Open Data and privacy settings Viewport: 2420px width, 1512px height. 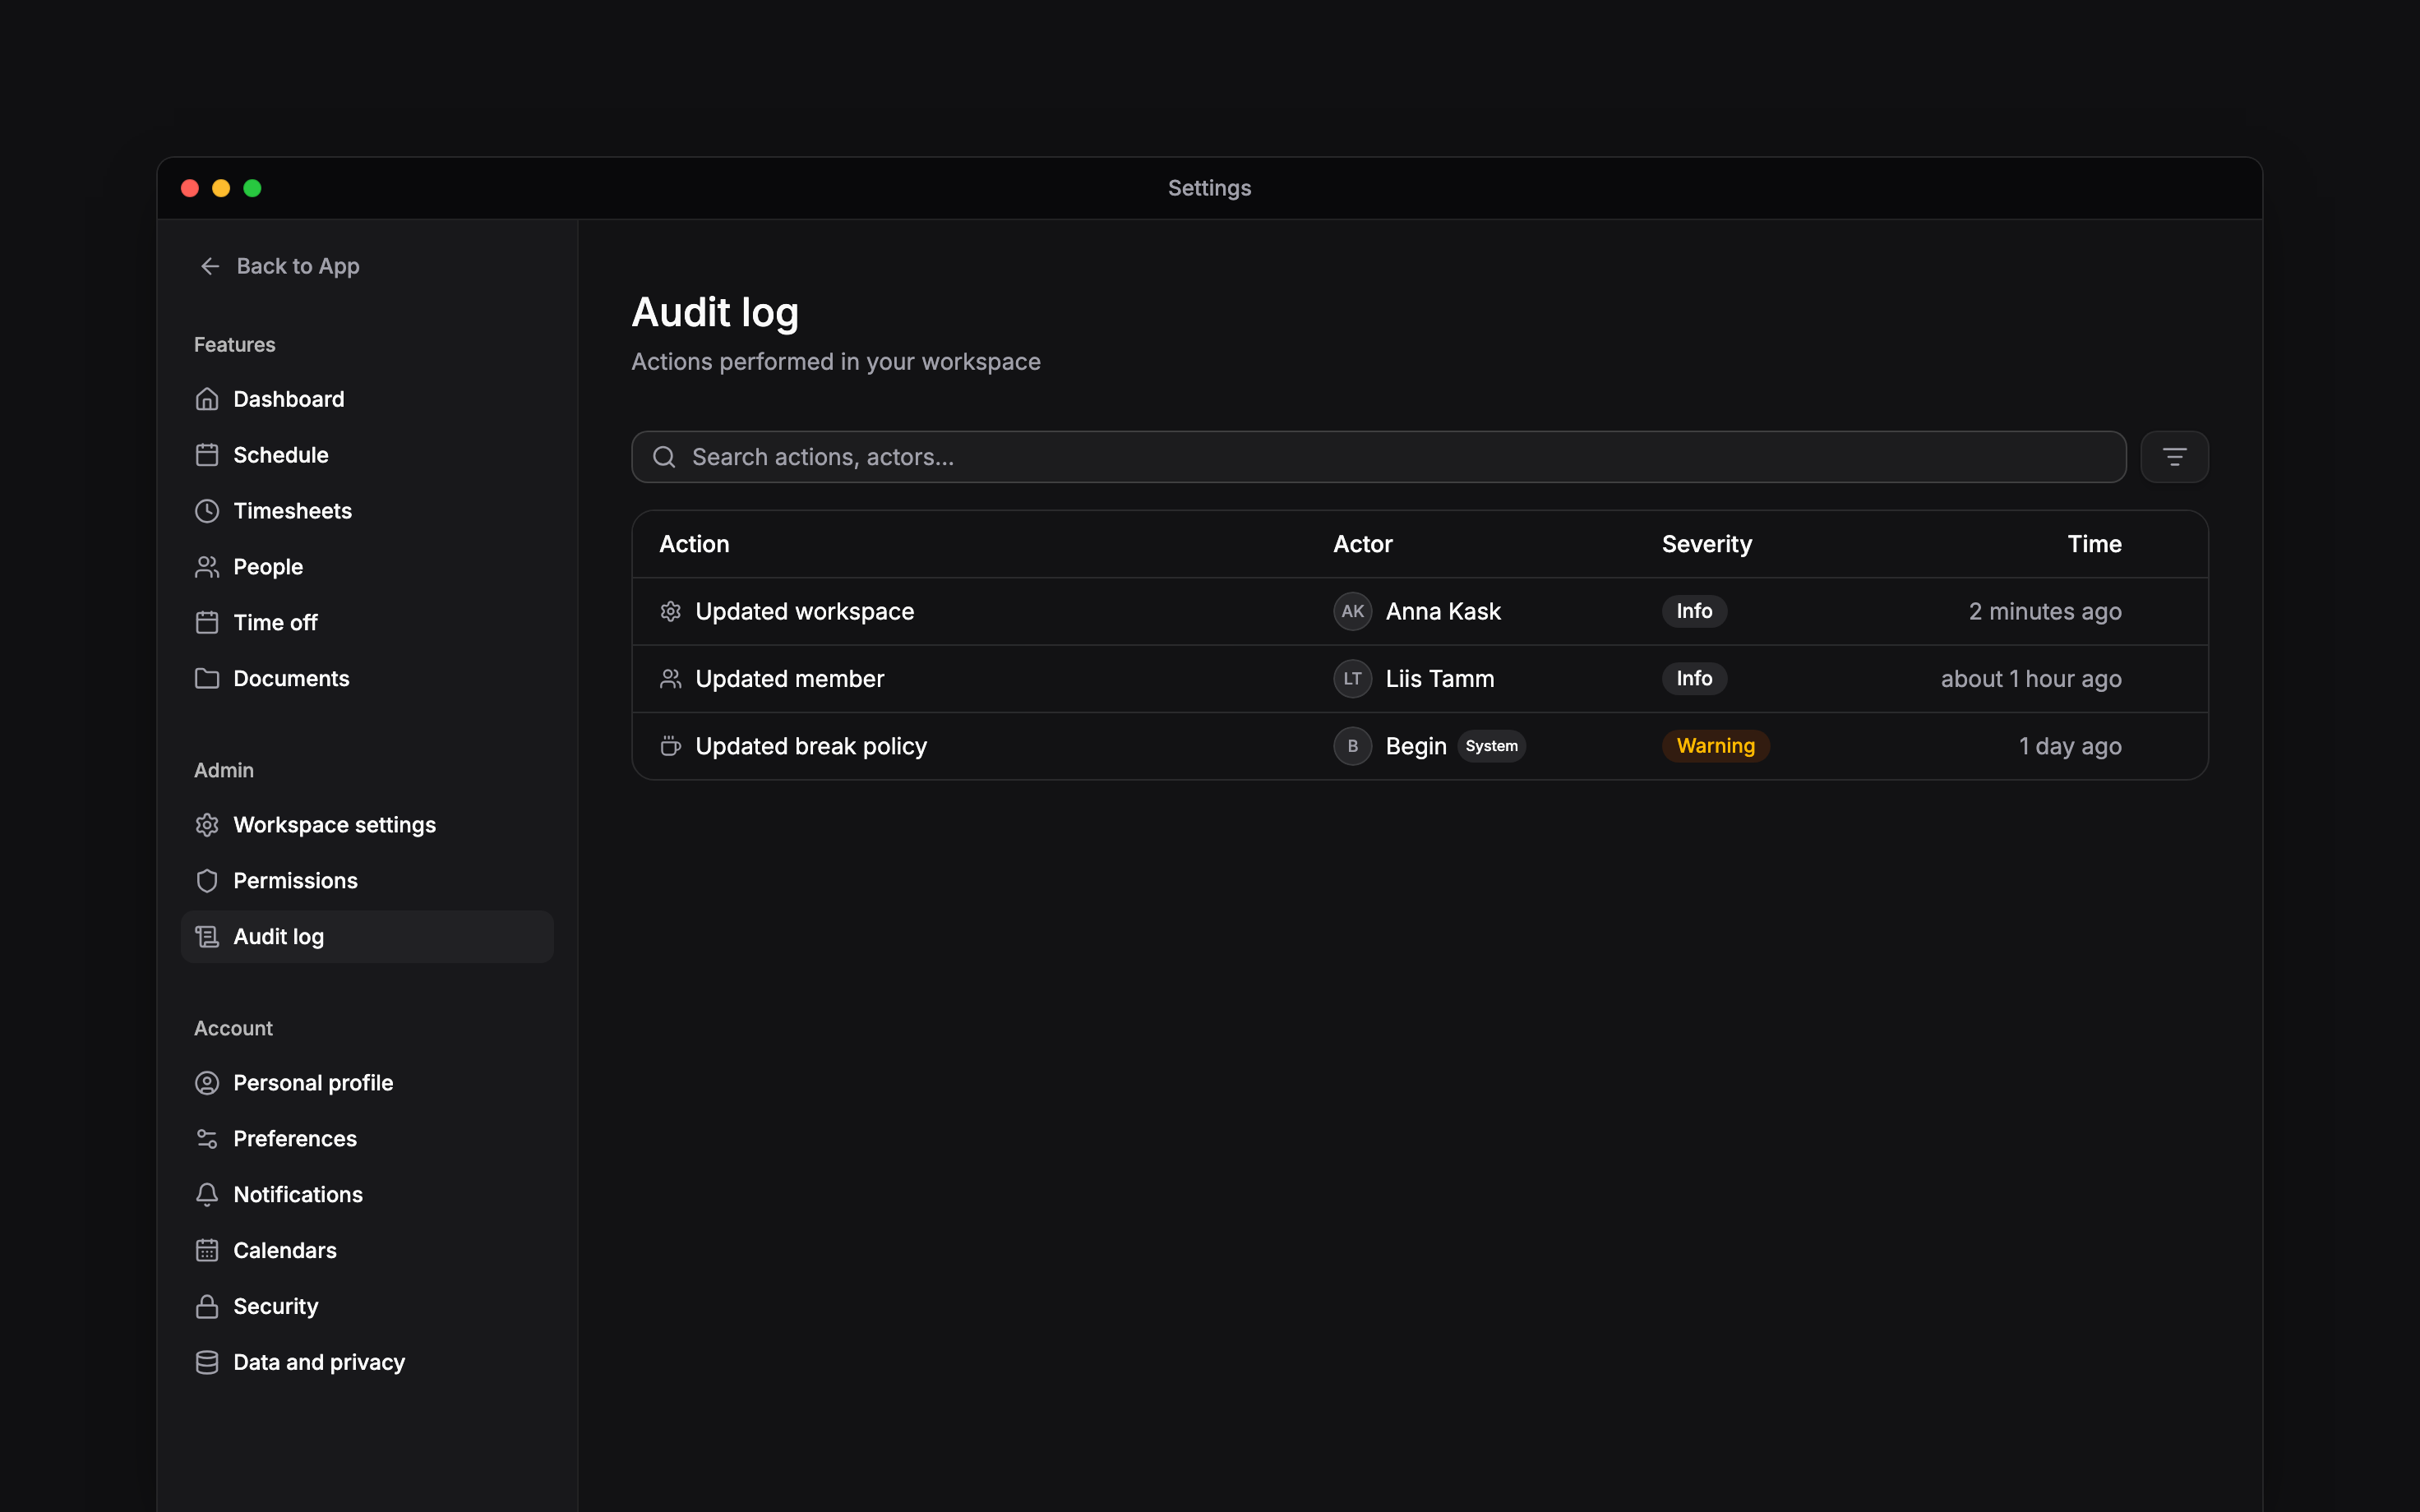coord(367,1363)
